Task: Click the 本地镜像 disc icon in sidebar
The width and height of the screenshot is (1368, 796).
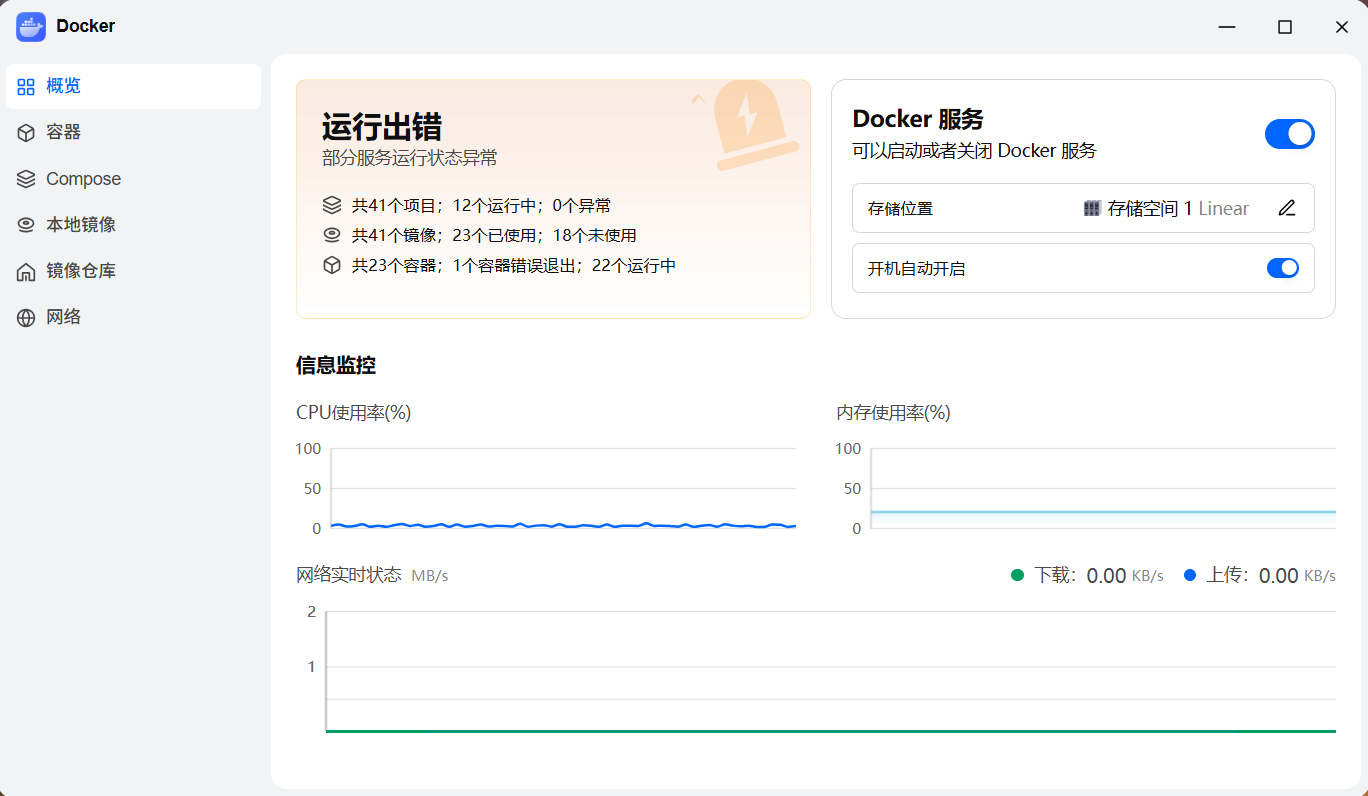Action: pyautogui.click(x=26, y=225)
